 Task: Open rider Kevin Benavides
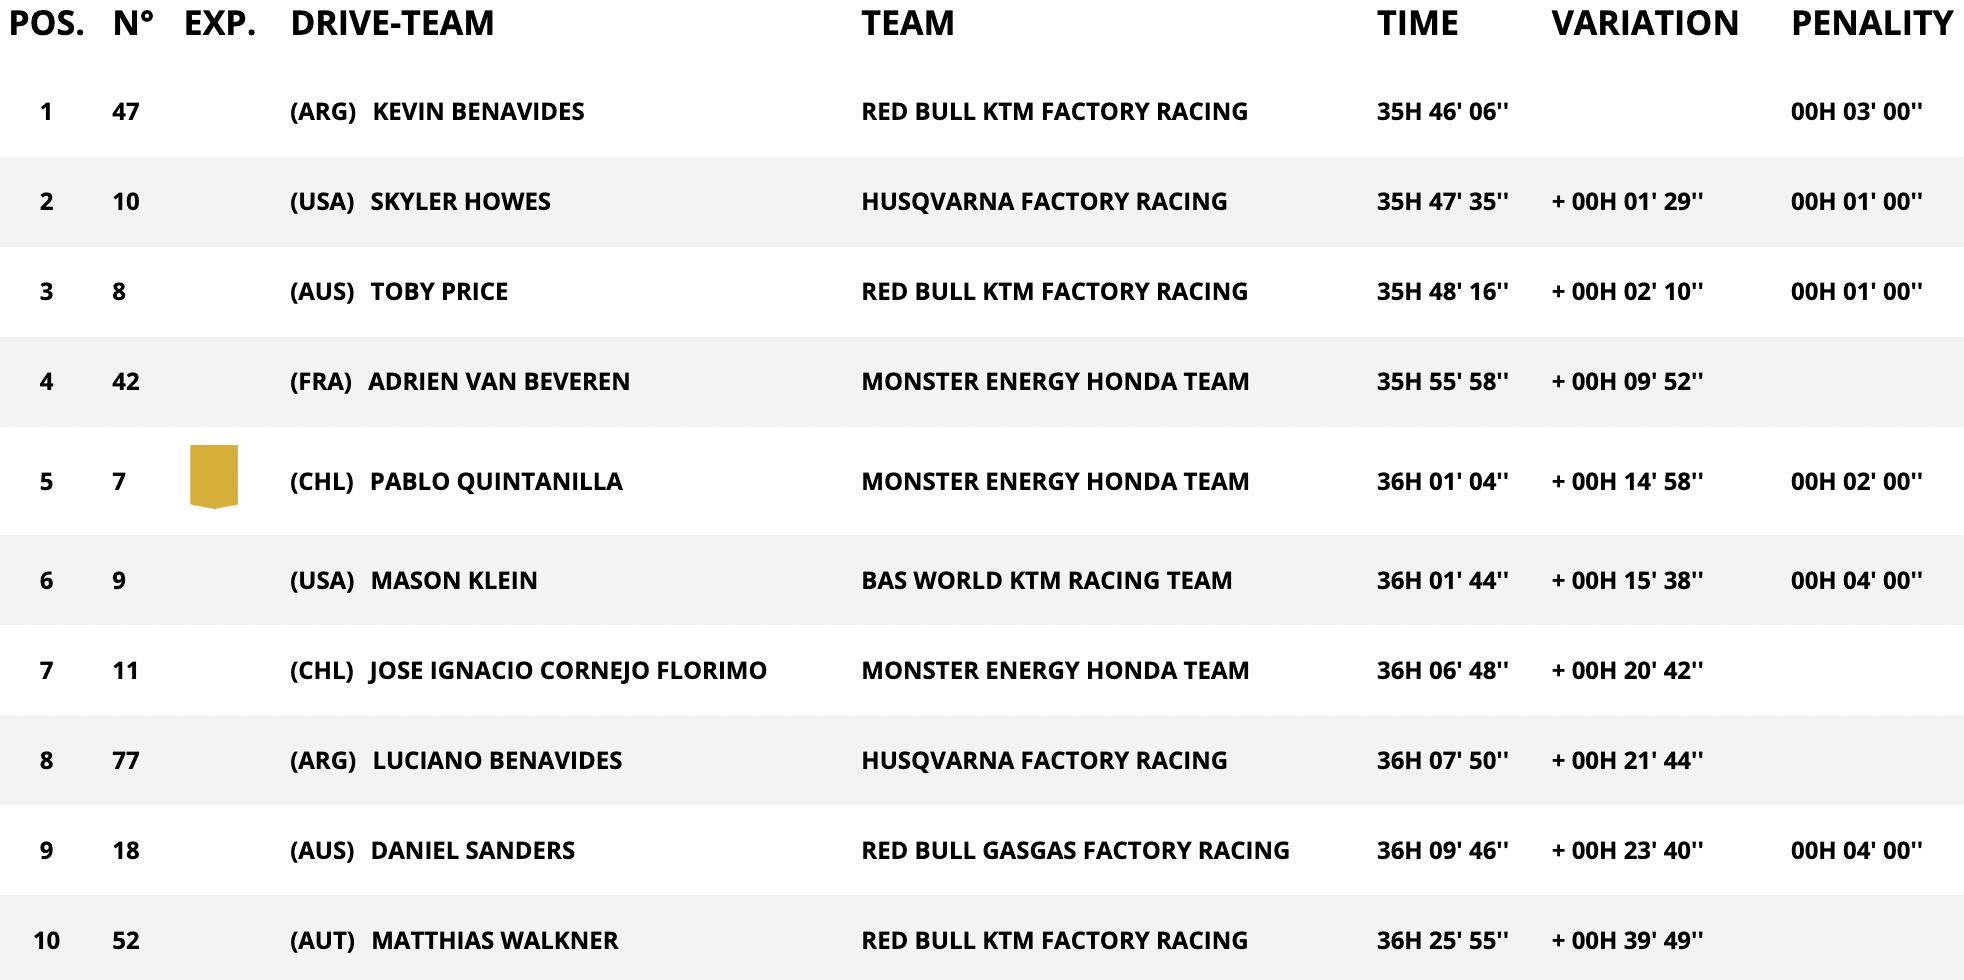(478, 111)
